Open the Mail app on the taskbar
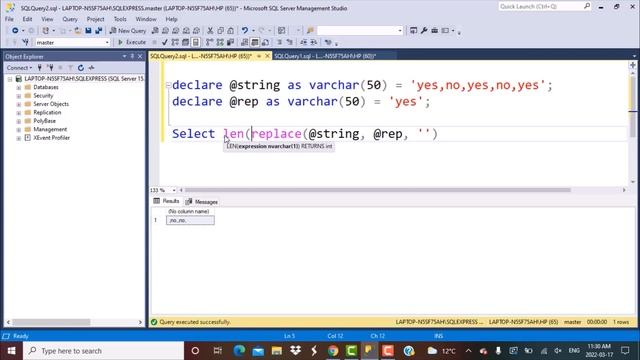640x360 pixels. coord(258,351)
